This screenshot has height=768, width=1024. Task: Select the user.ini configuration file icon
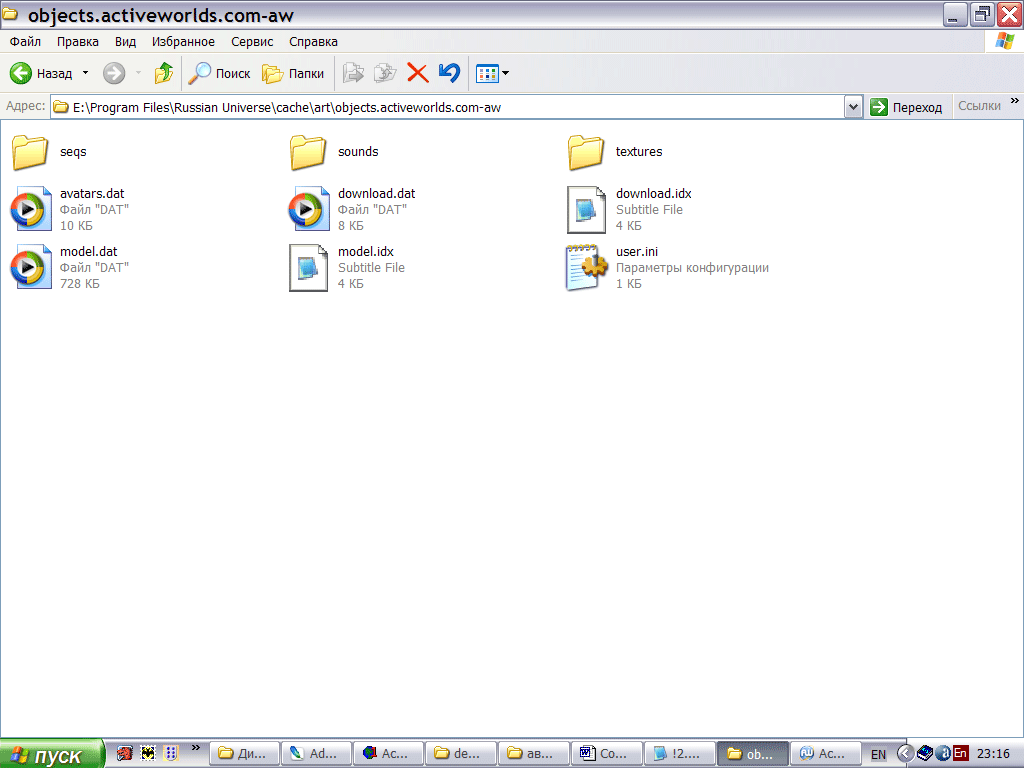[586, 267]
